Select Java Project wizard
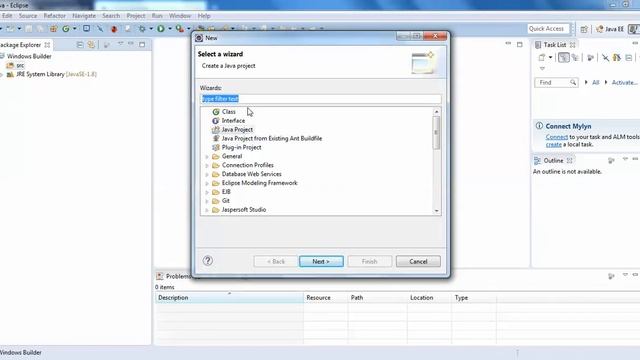 pyautogui.click(x=237, y=129)
